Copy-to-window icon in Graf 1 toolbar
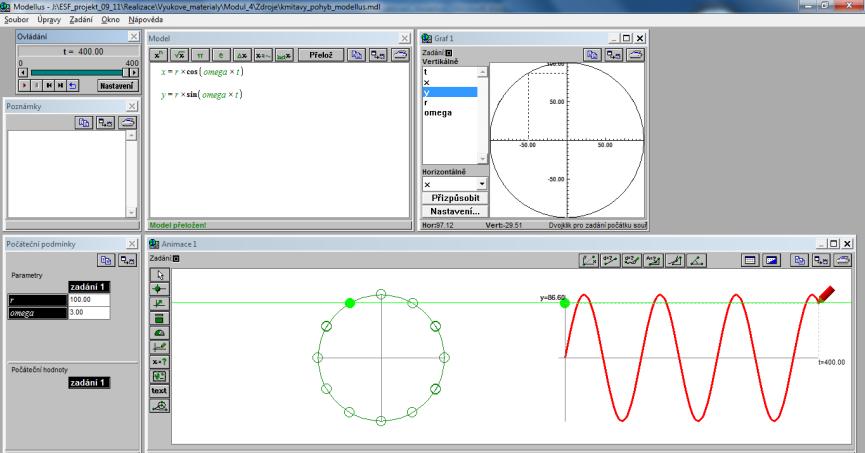The image size is (865, 453). click(x=614, y=55)
